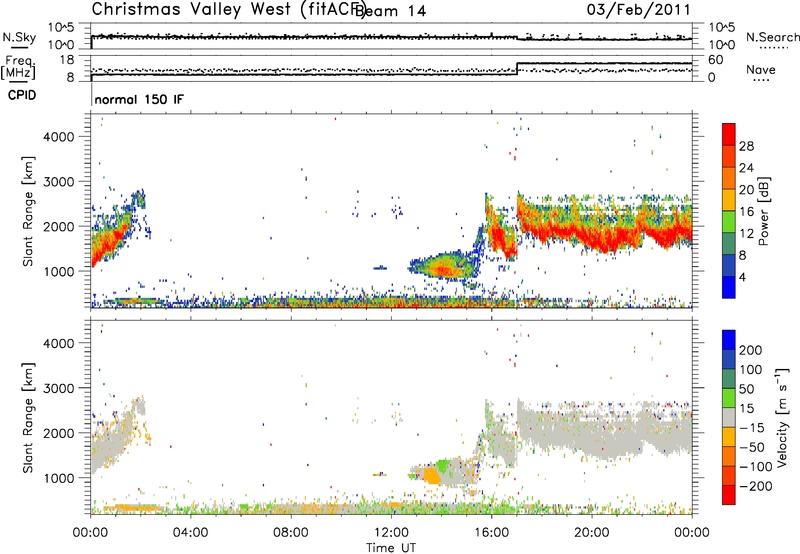
Task: Click the 'Beam 14' label
Action: pos(390,11)
